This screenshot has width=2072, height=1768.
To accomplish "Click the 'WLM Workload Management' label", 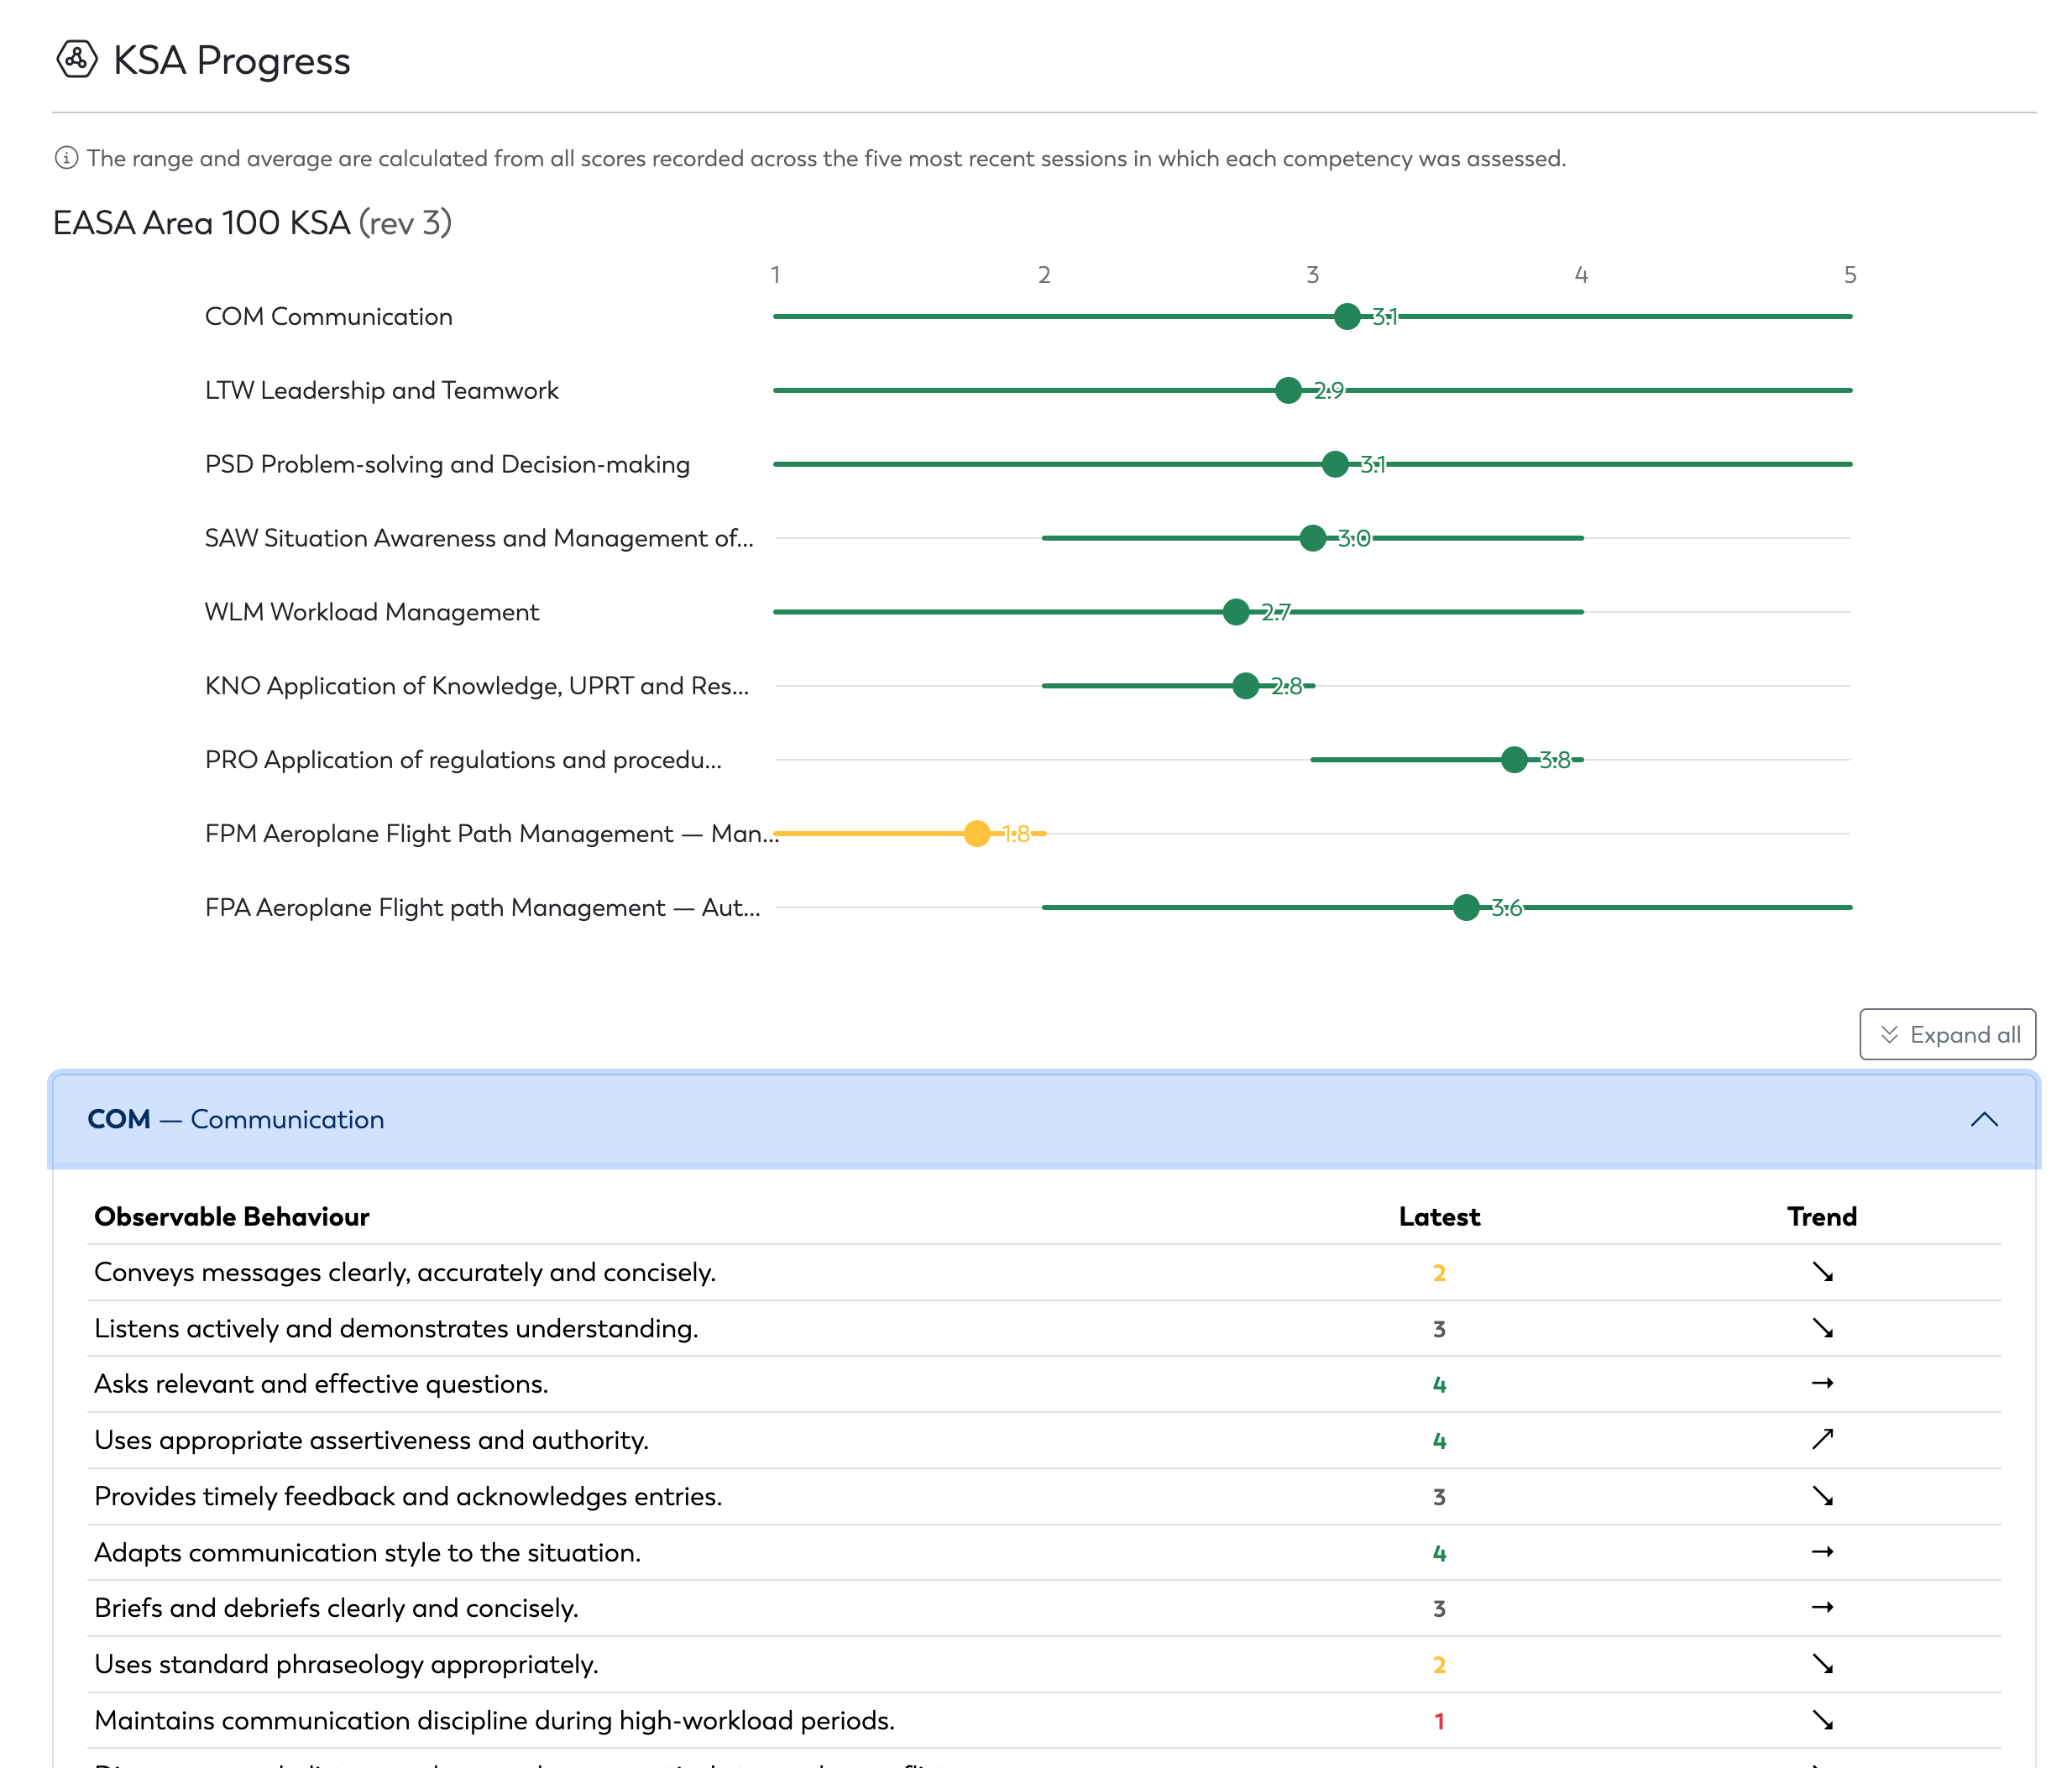I will click(371, 612).
